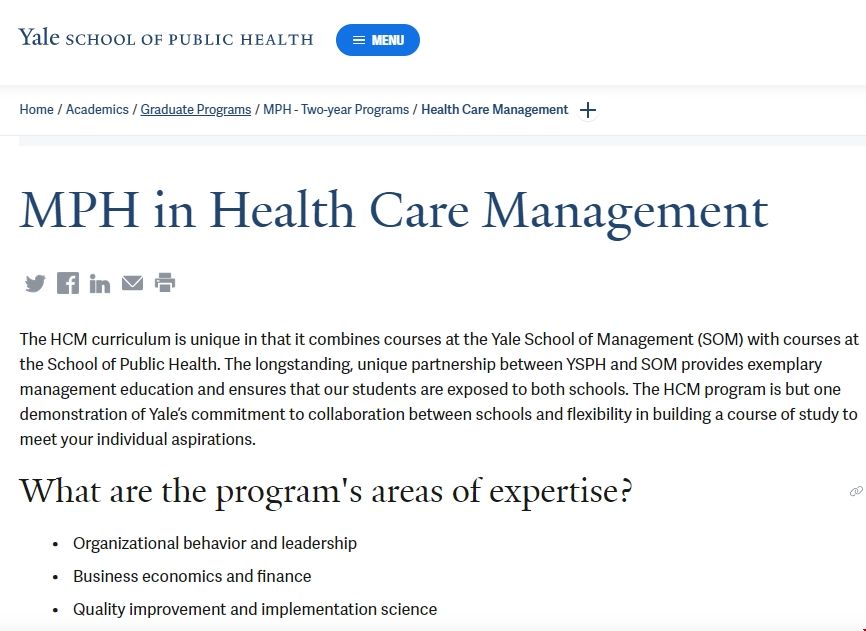This screenshot has width=866, height=631.
Task: Navigate to Graduate Programs
Action: tap(195, 109)
